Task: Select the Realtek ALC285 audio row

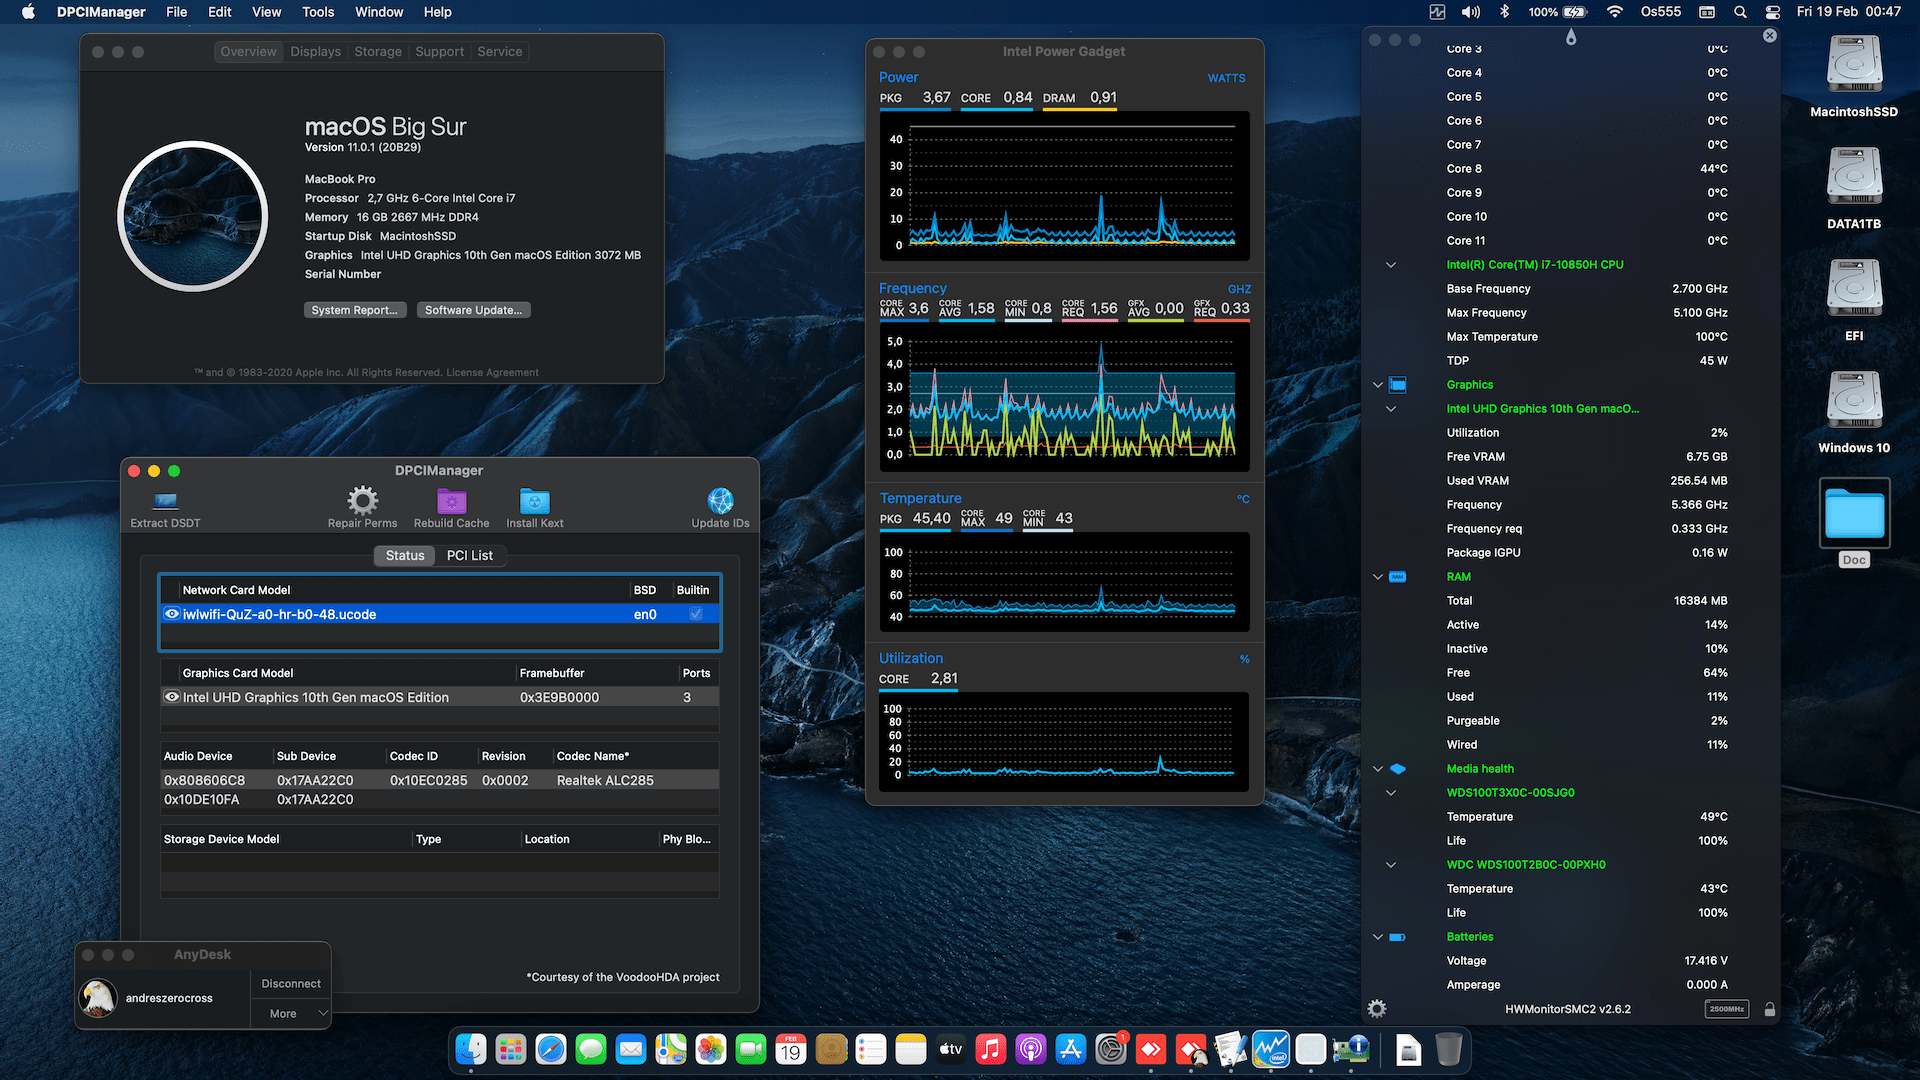Action: [x=440, y=781]
